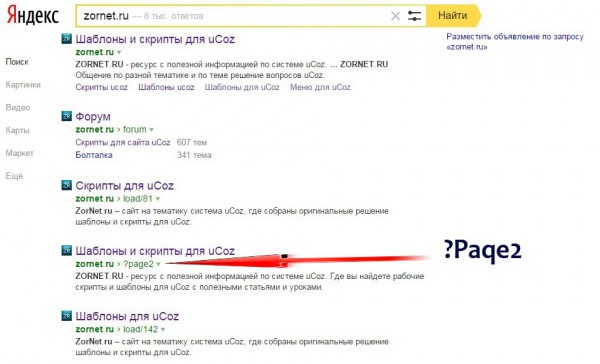Click favicon beside Шаблоны для uCoz result
The image size is (600, 364).
pos(67,316)
